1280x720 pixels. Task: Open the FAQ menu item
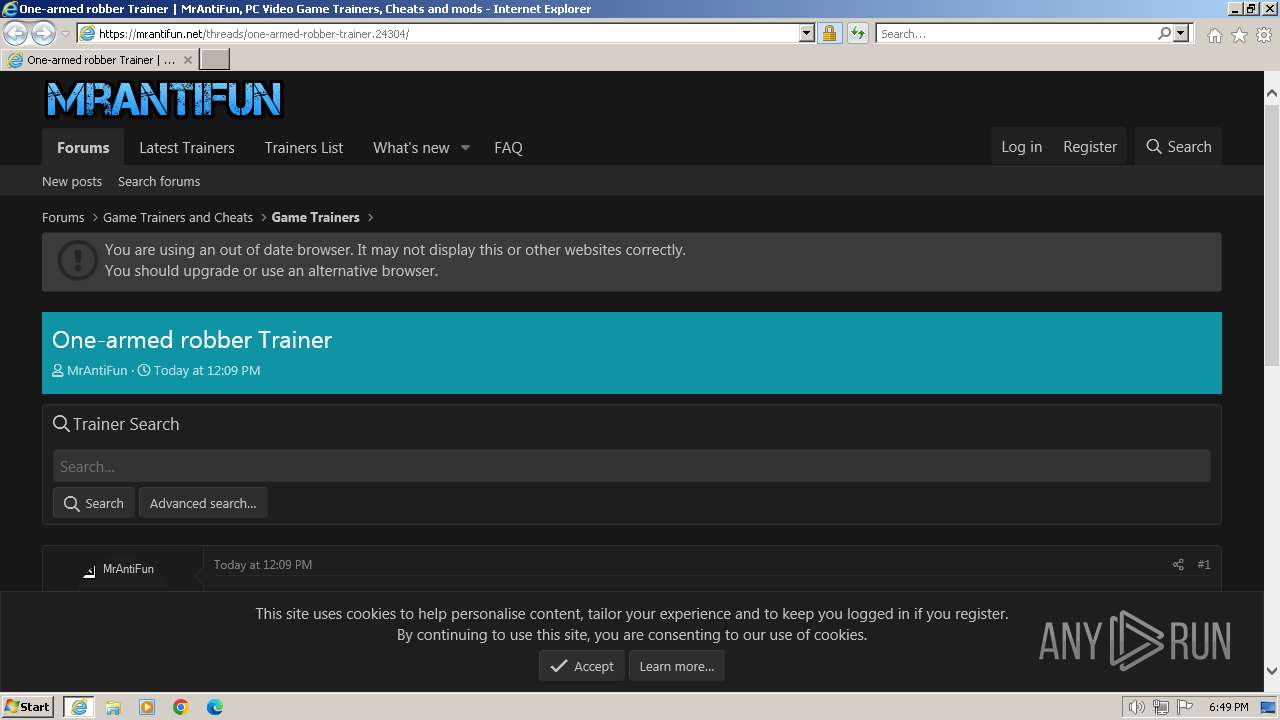[508, 147]
